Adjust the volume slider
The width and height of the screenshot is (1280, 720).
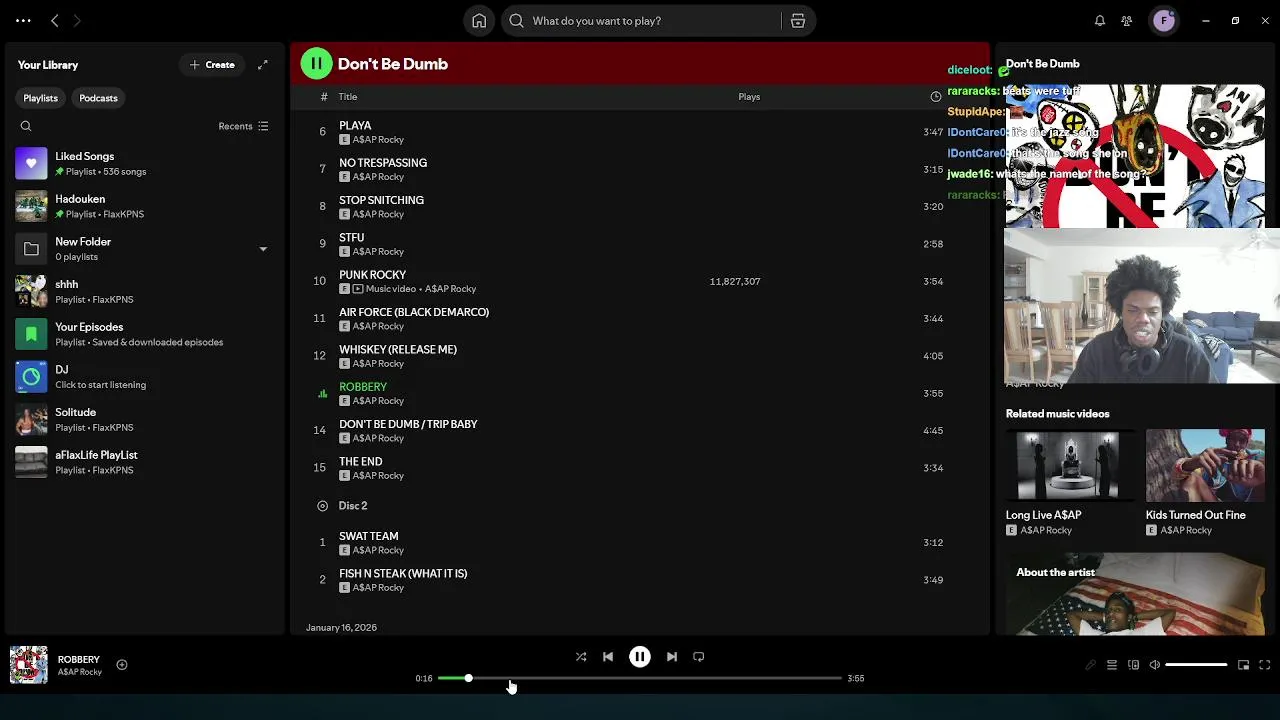[1196, 665]
